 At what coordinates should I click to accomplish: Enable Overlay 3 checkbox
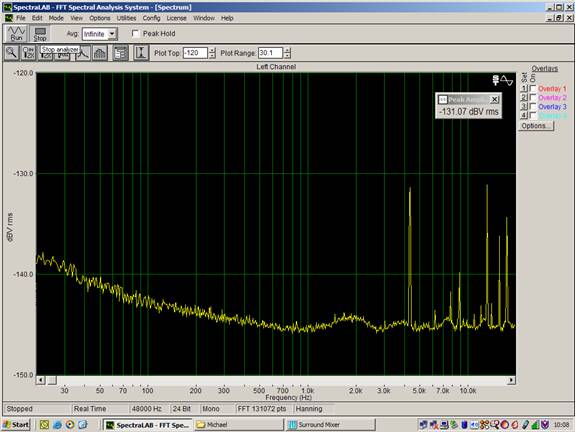[x=533, y=106]
